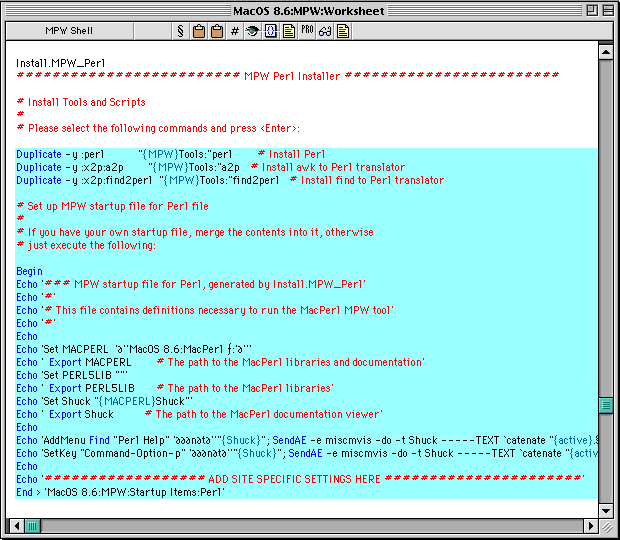Screen dimensions: 620x540
Task: Click '# just execute the following:' comment
Action: [86, 245]
